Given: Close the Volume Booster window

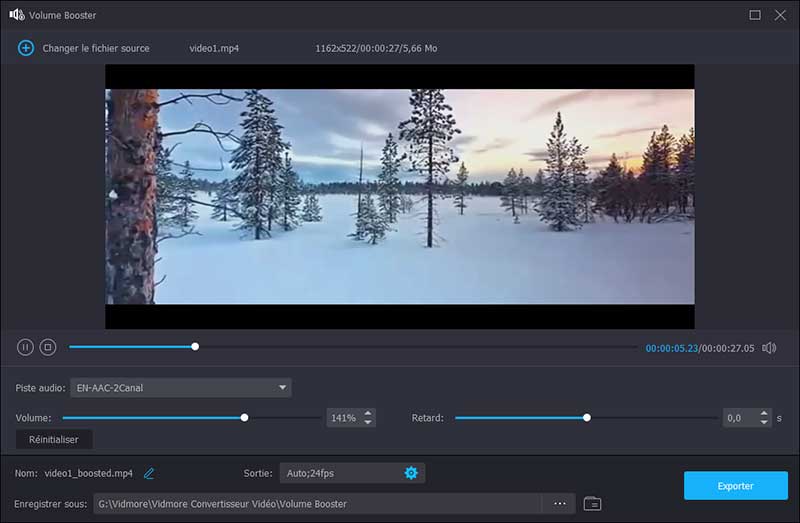Looking at the screenshot, I should click(x=780, y=15).
